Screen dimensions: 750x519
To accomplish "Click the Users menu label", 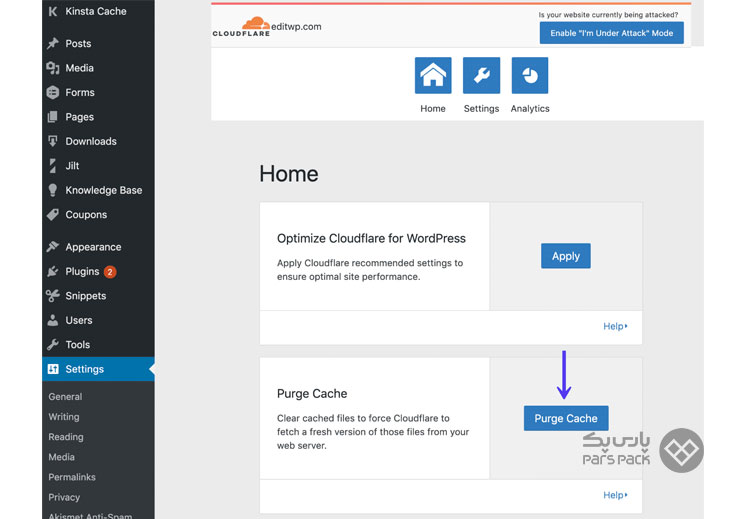I will click(79, 320).
